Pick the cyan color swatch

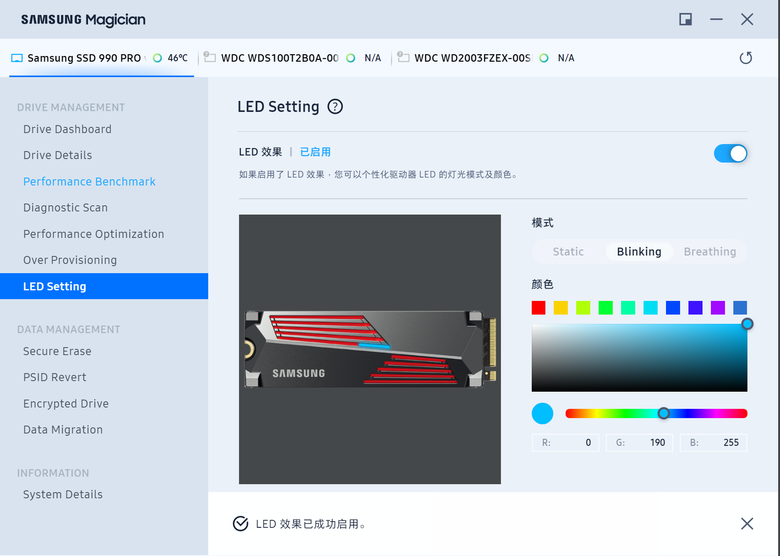click(x=650, y=307)
